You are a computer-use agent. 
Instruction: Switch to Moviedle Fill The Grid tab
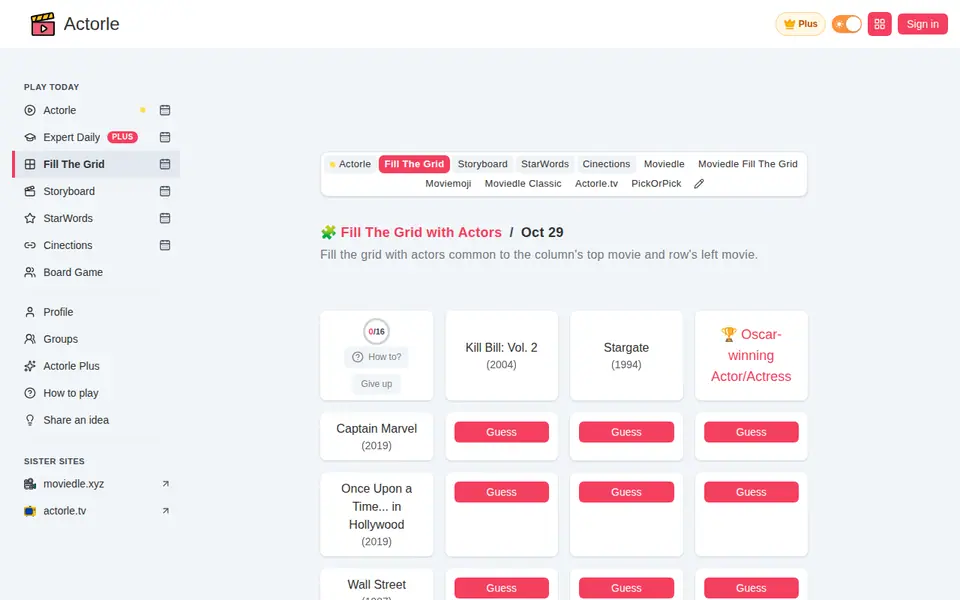748,164
